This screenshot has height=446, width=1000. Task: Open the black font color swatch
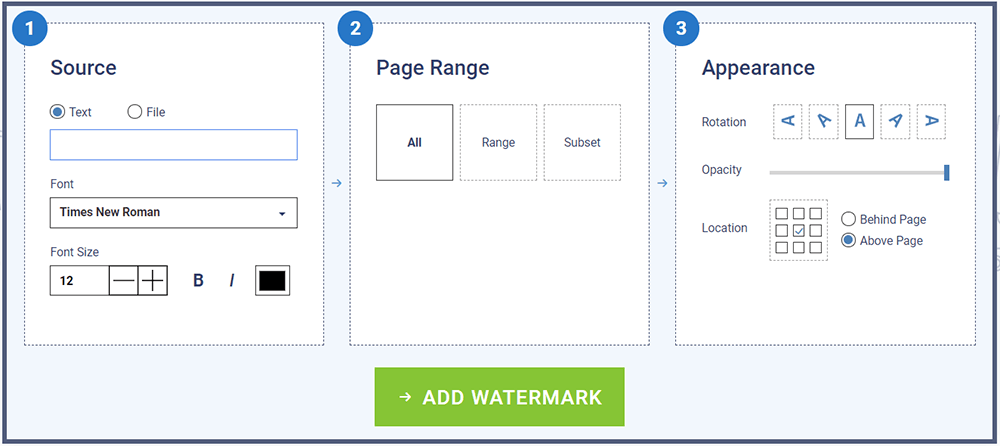point(272,281)
